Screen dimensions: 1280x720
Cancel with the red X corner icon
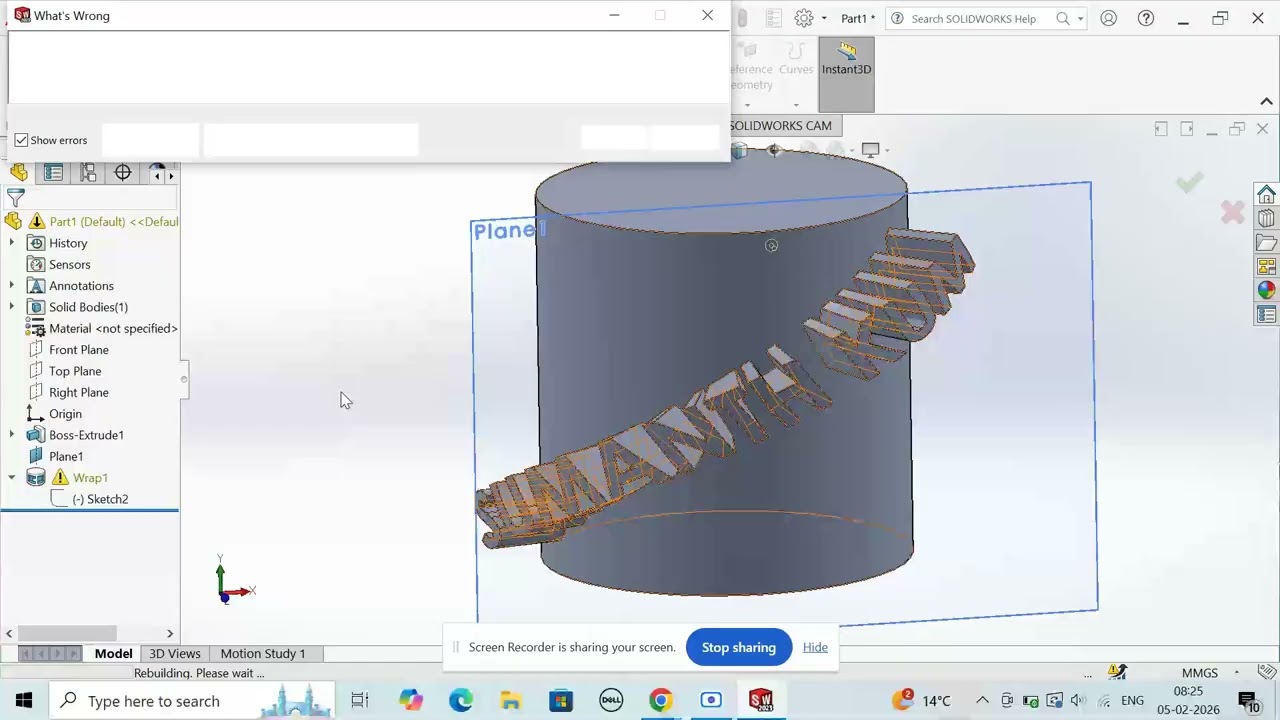tap(1232, 212)
